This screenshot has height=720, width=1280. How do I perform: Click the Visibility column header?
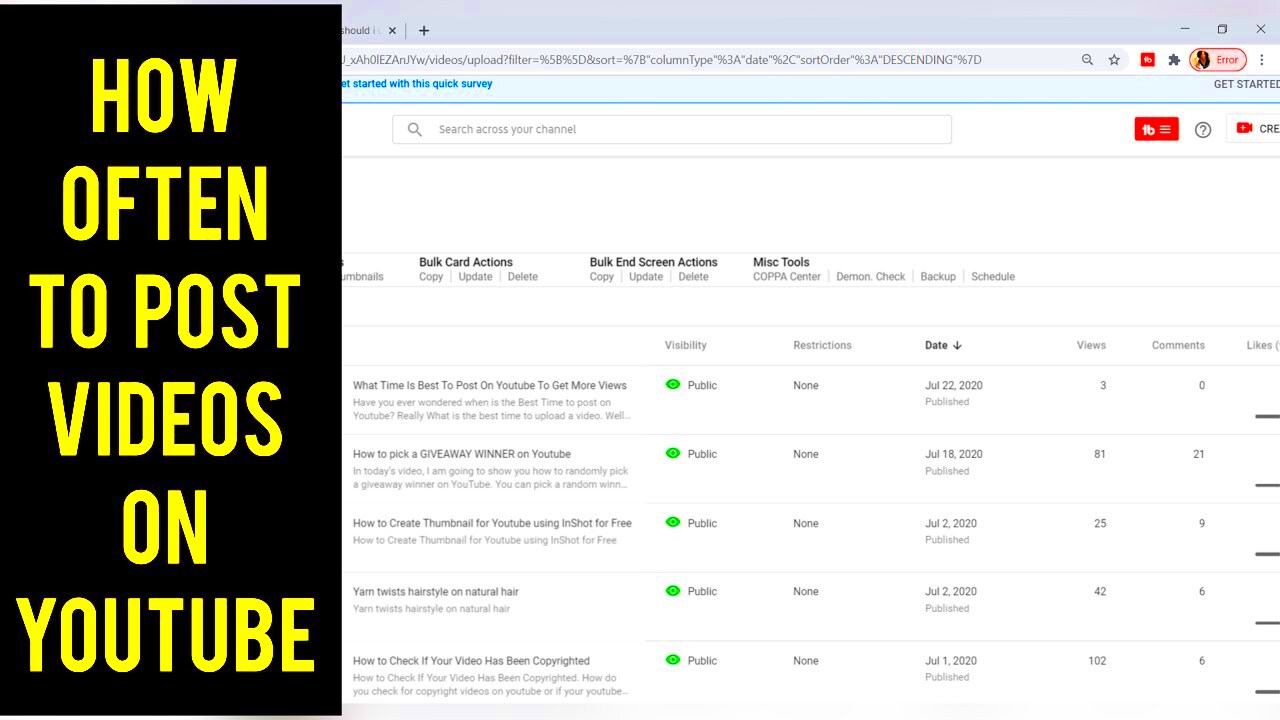pyautogui.click(x=686, y=346)
